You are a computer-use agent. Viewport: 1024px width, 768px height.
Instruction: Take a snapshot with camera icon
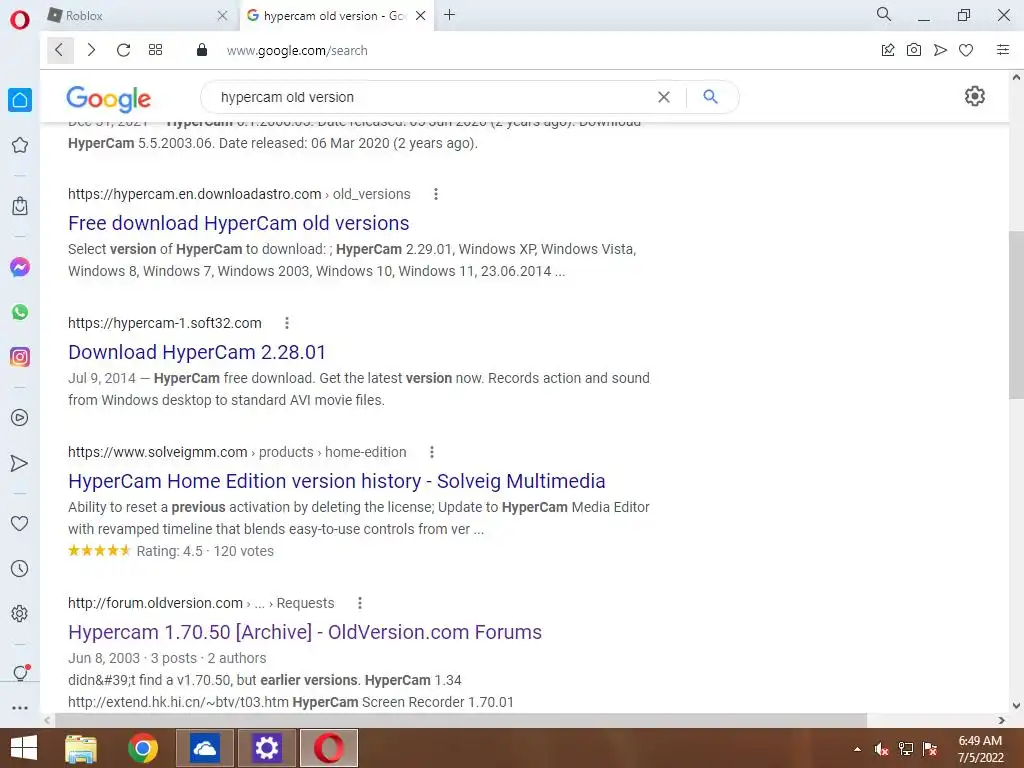tap(914, 50)
